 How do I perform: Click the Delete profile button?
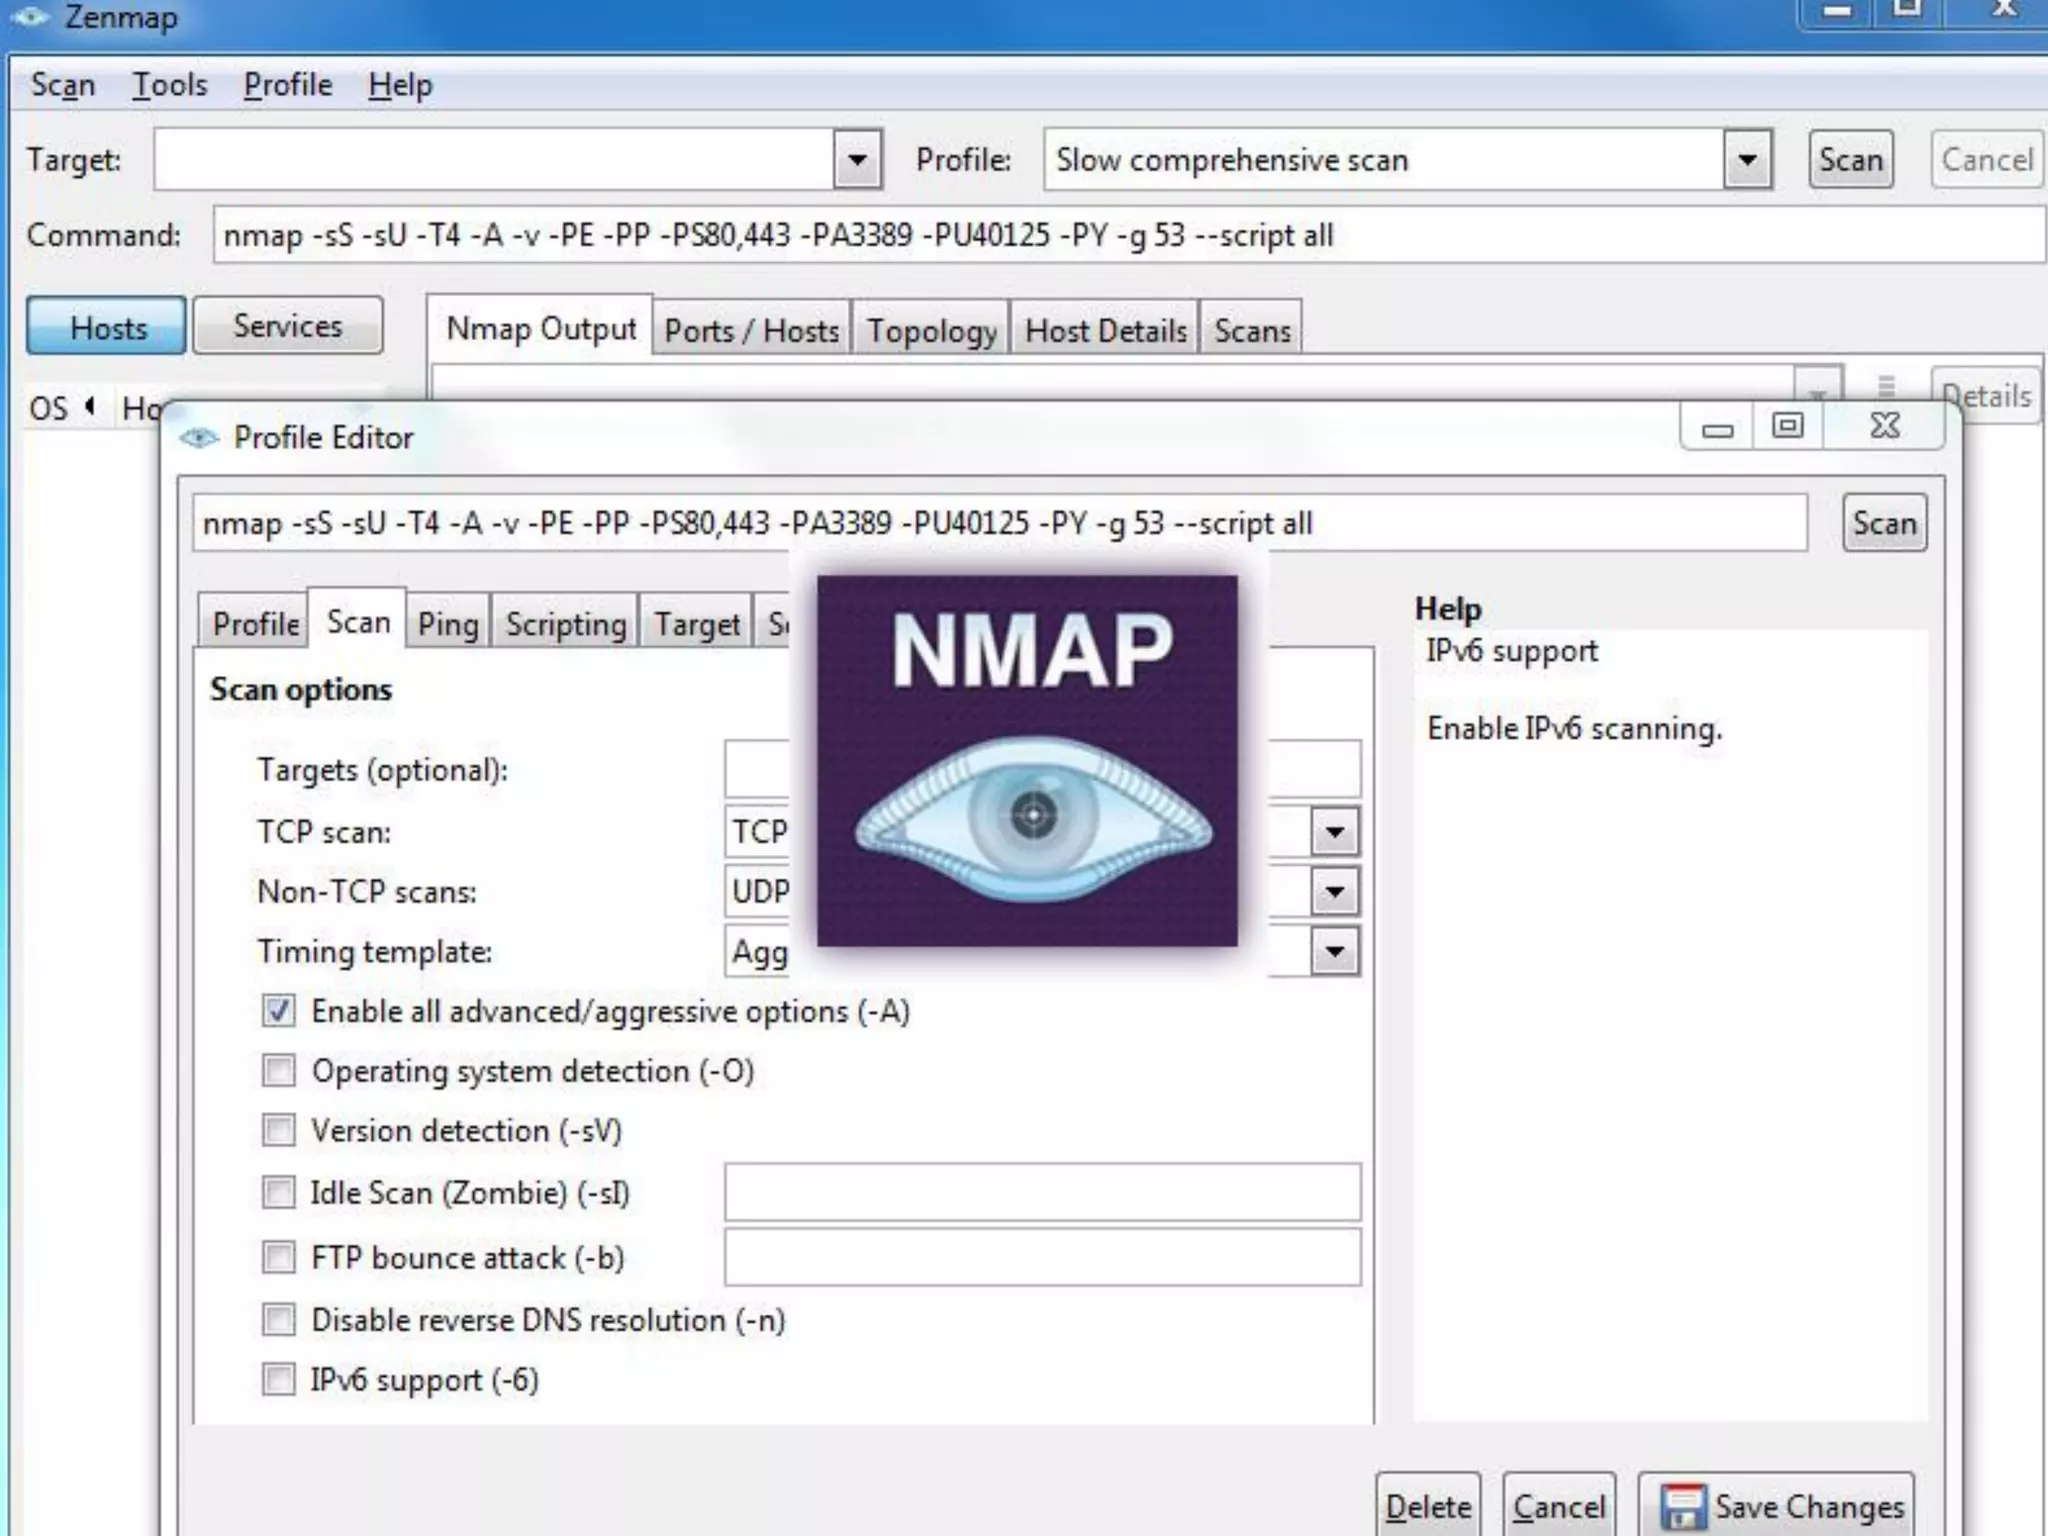1428,1506
